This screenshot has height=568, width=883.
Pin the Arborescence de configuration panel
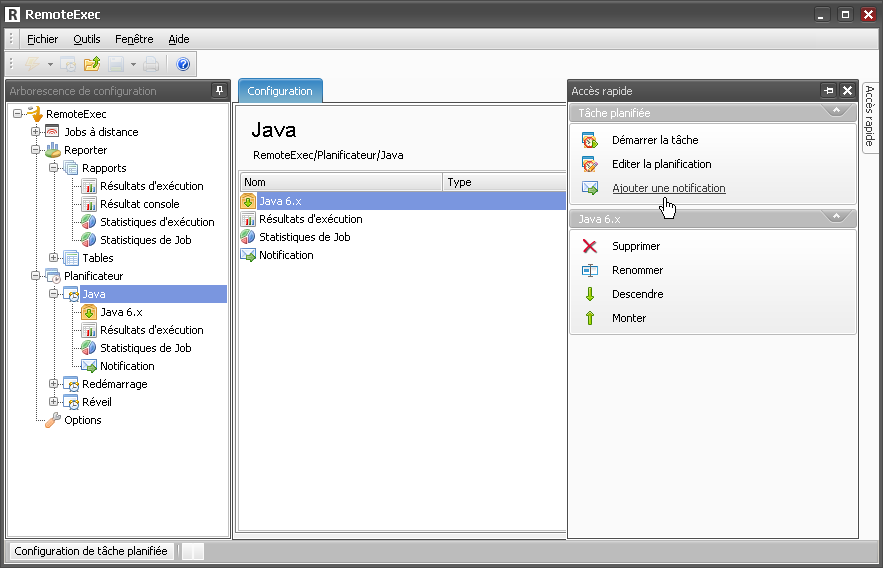click(x=219, y=90)
